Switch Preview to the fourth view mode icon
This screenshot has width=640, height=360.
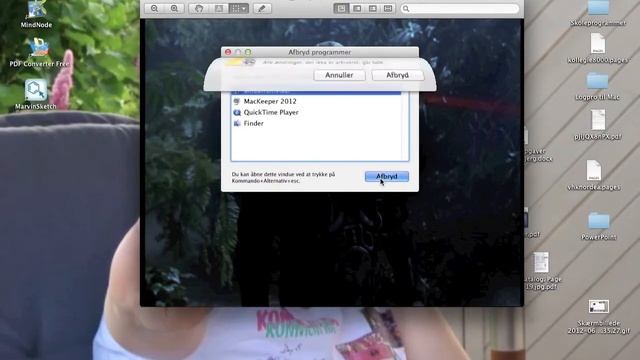click(388, 8)
